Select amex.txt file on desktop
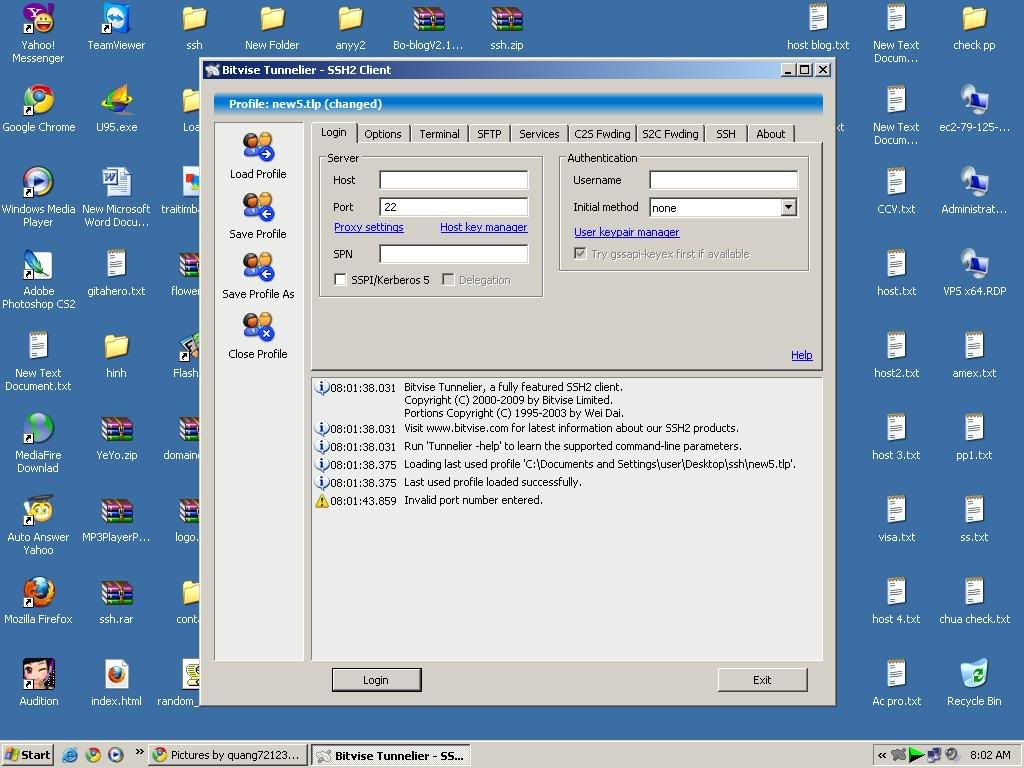 tap(974, 355)
